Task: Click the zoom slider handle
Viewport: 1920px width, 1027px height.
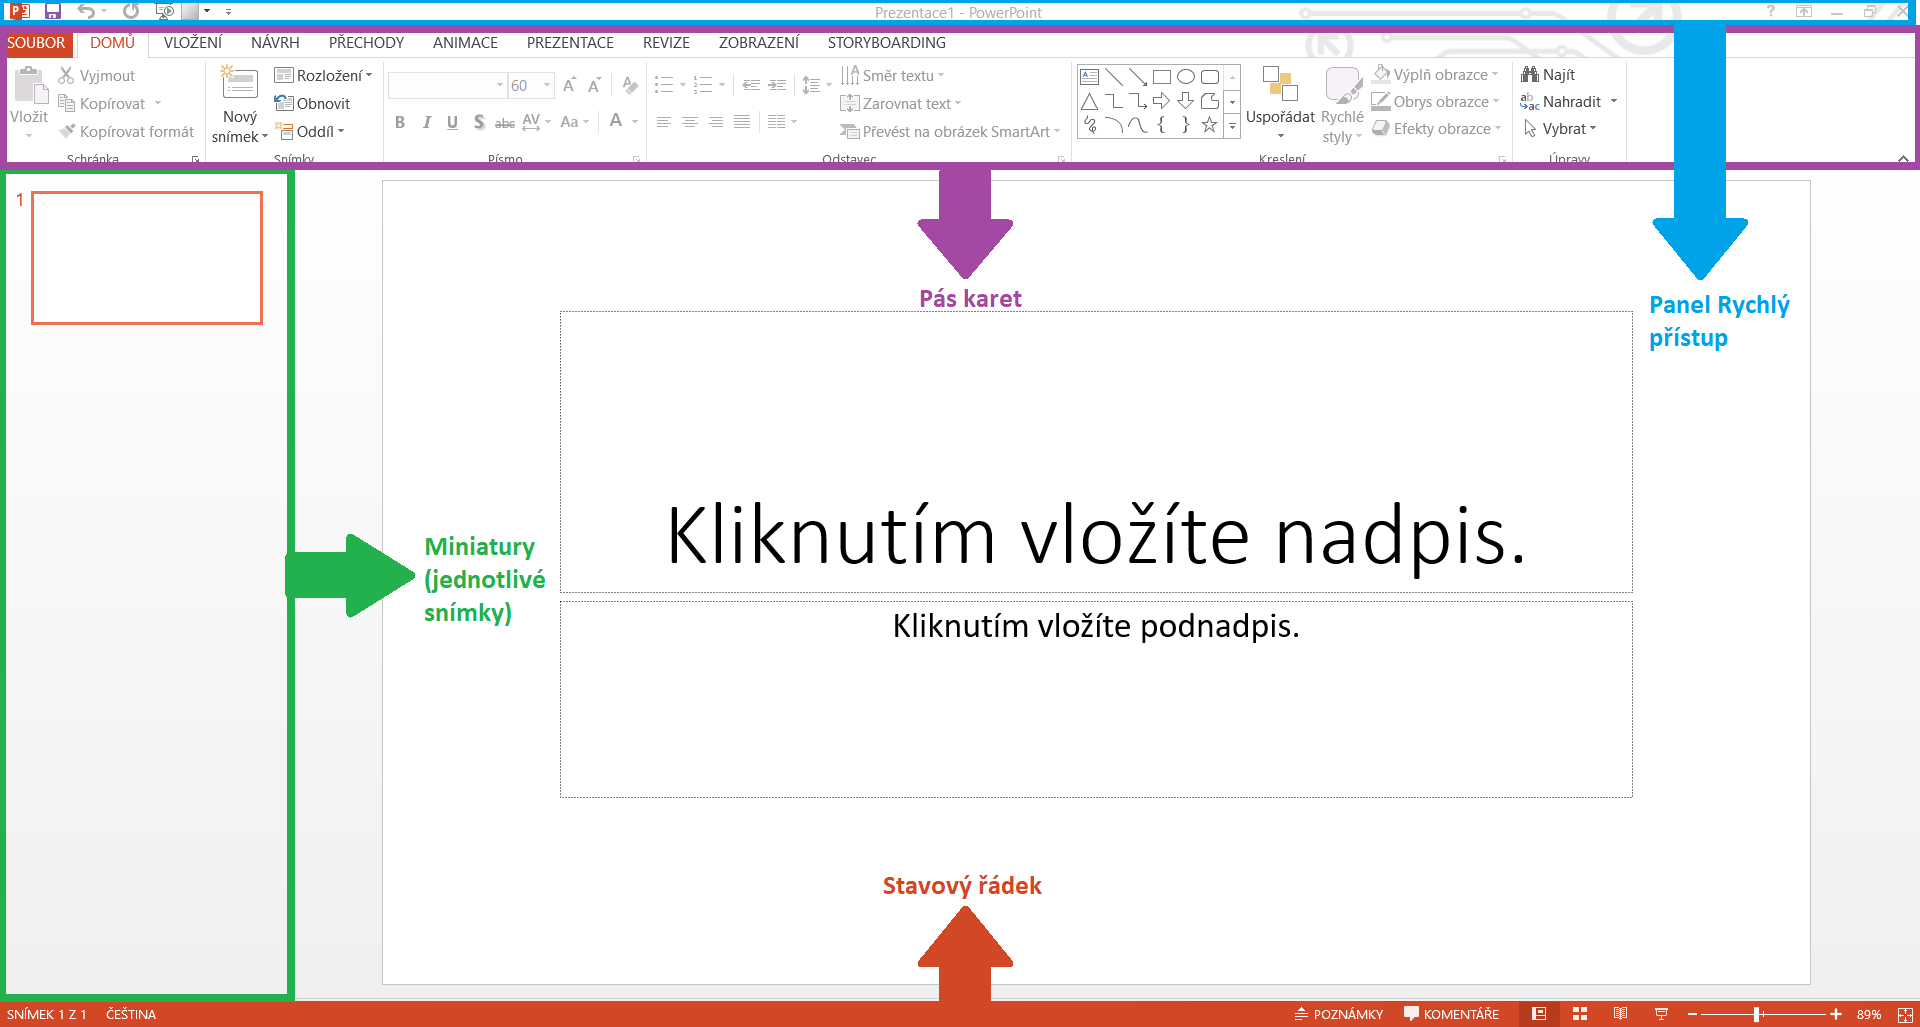Action: tap(1757, 1014)
